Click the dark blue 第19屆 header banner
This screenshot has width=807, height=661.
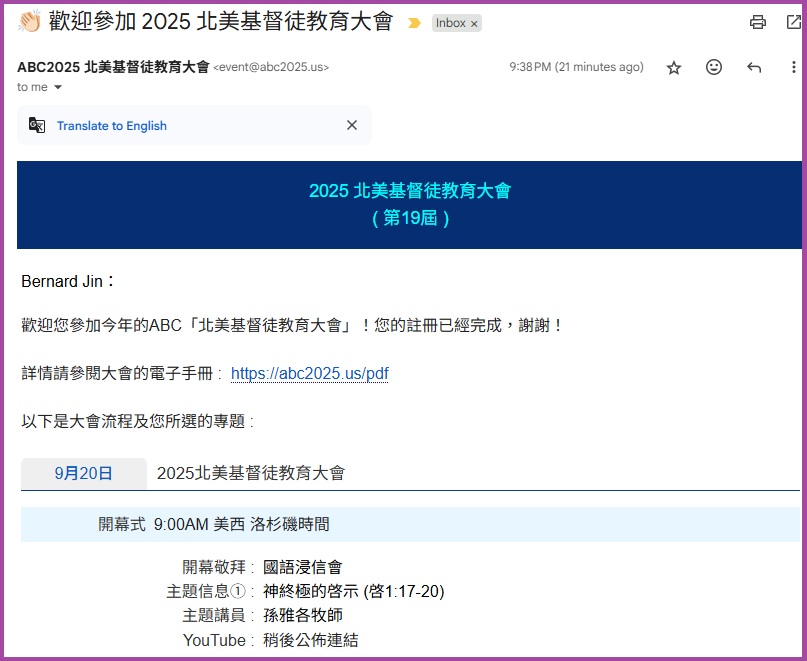(410, 204)
